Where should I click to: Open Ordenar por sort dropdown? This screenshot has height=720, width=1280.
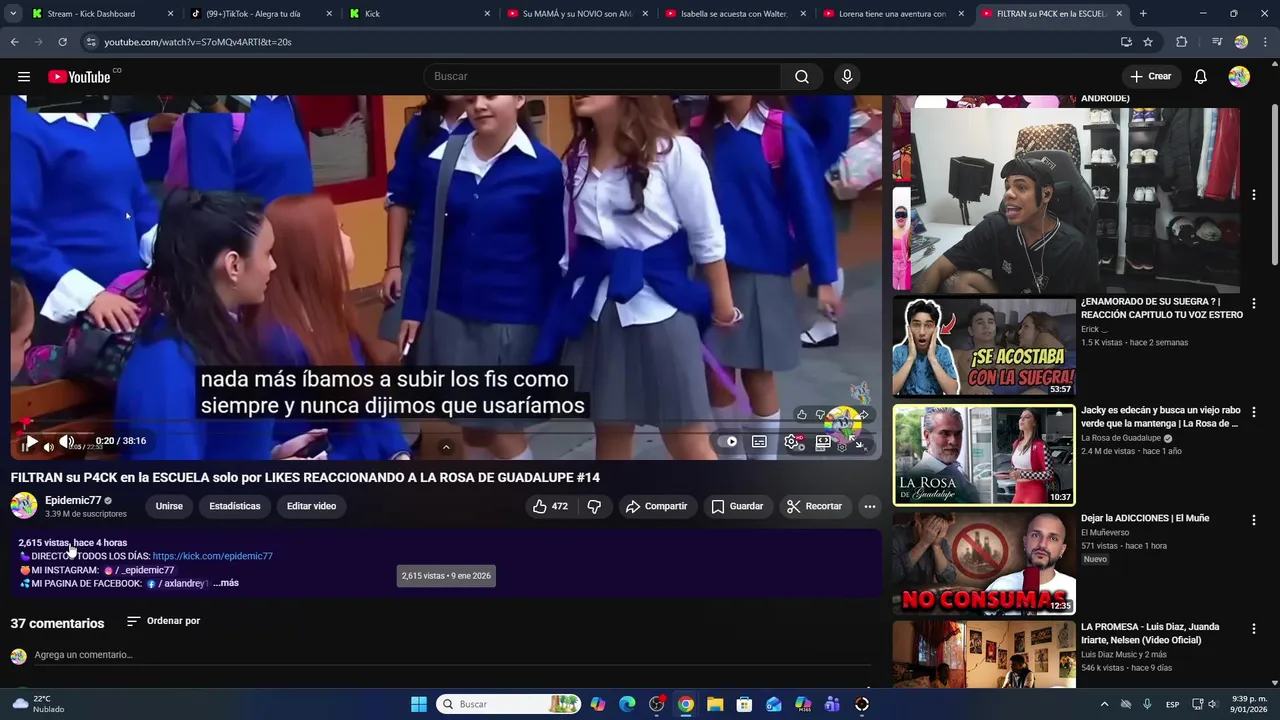pyautogui.click(x=163, y=621)
